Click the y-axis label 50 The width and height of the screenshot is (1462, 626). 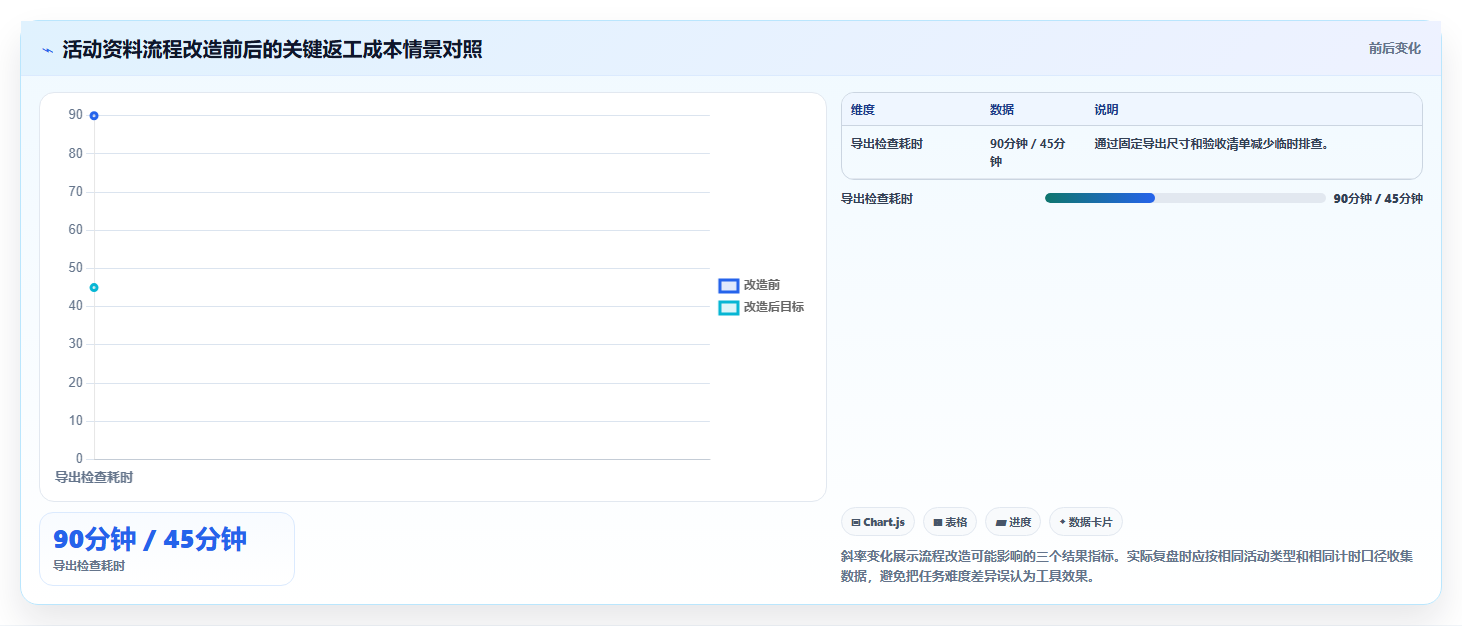coord(76,268)
